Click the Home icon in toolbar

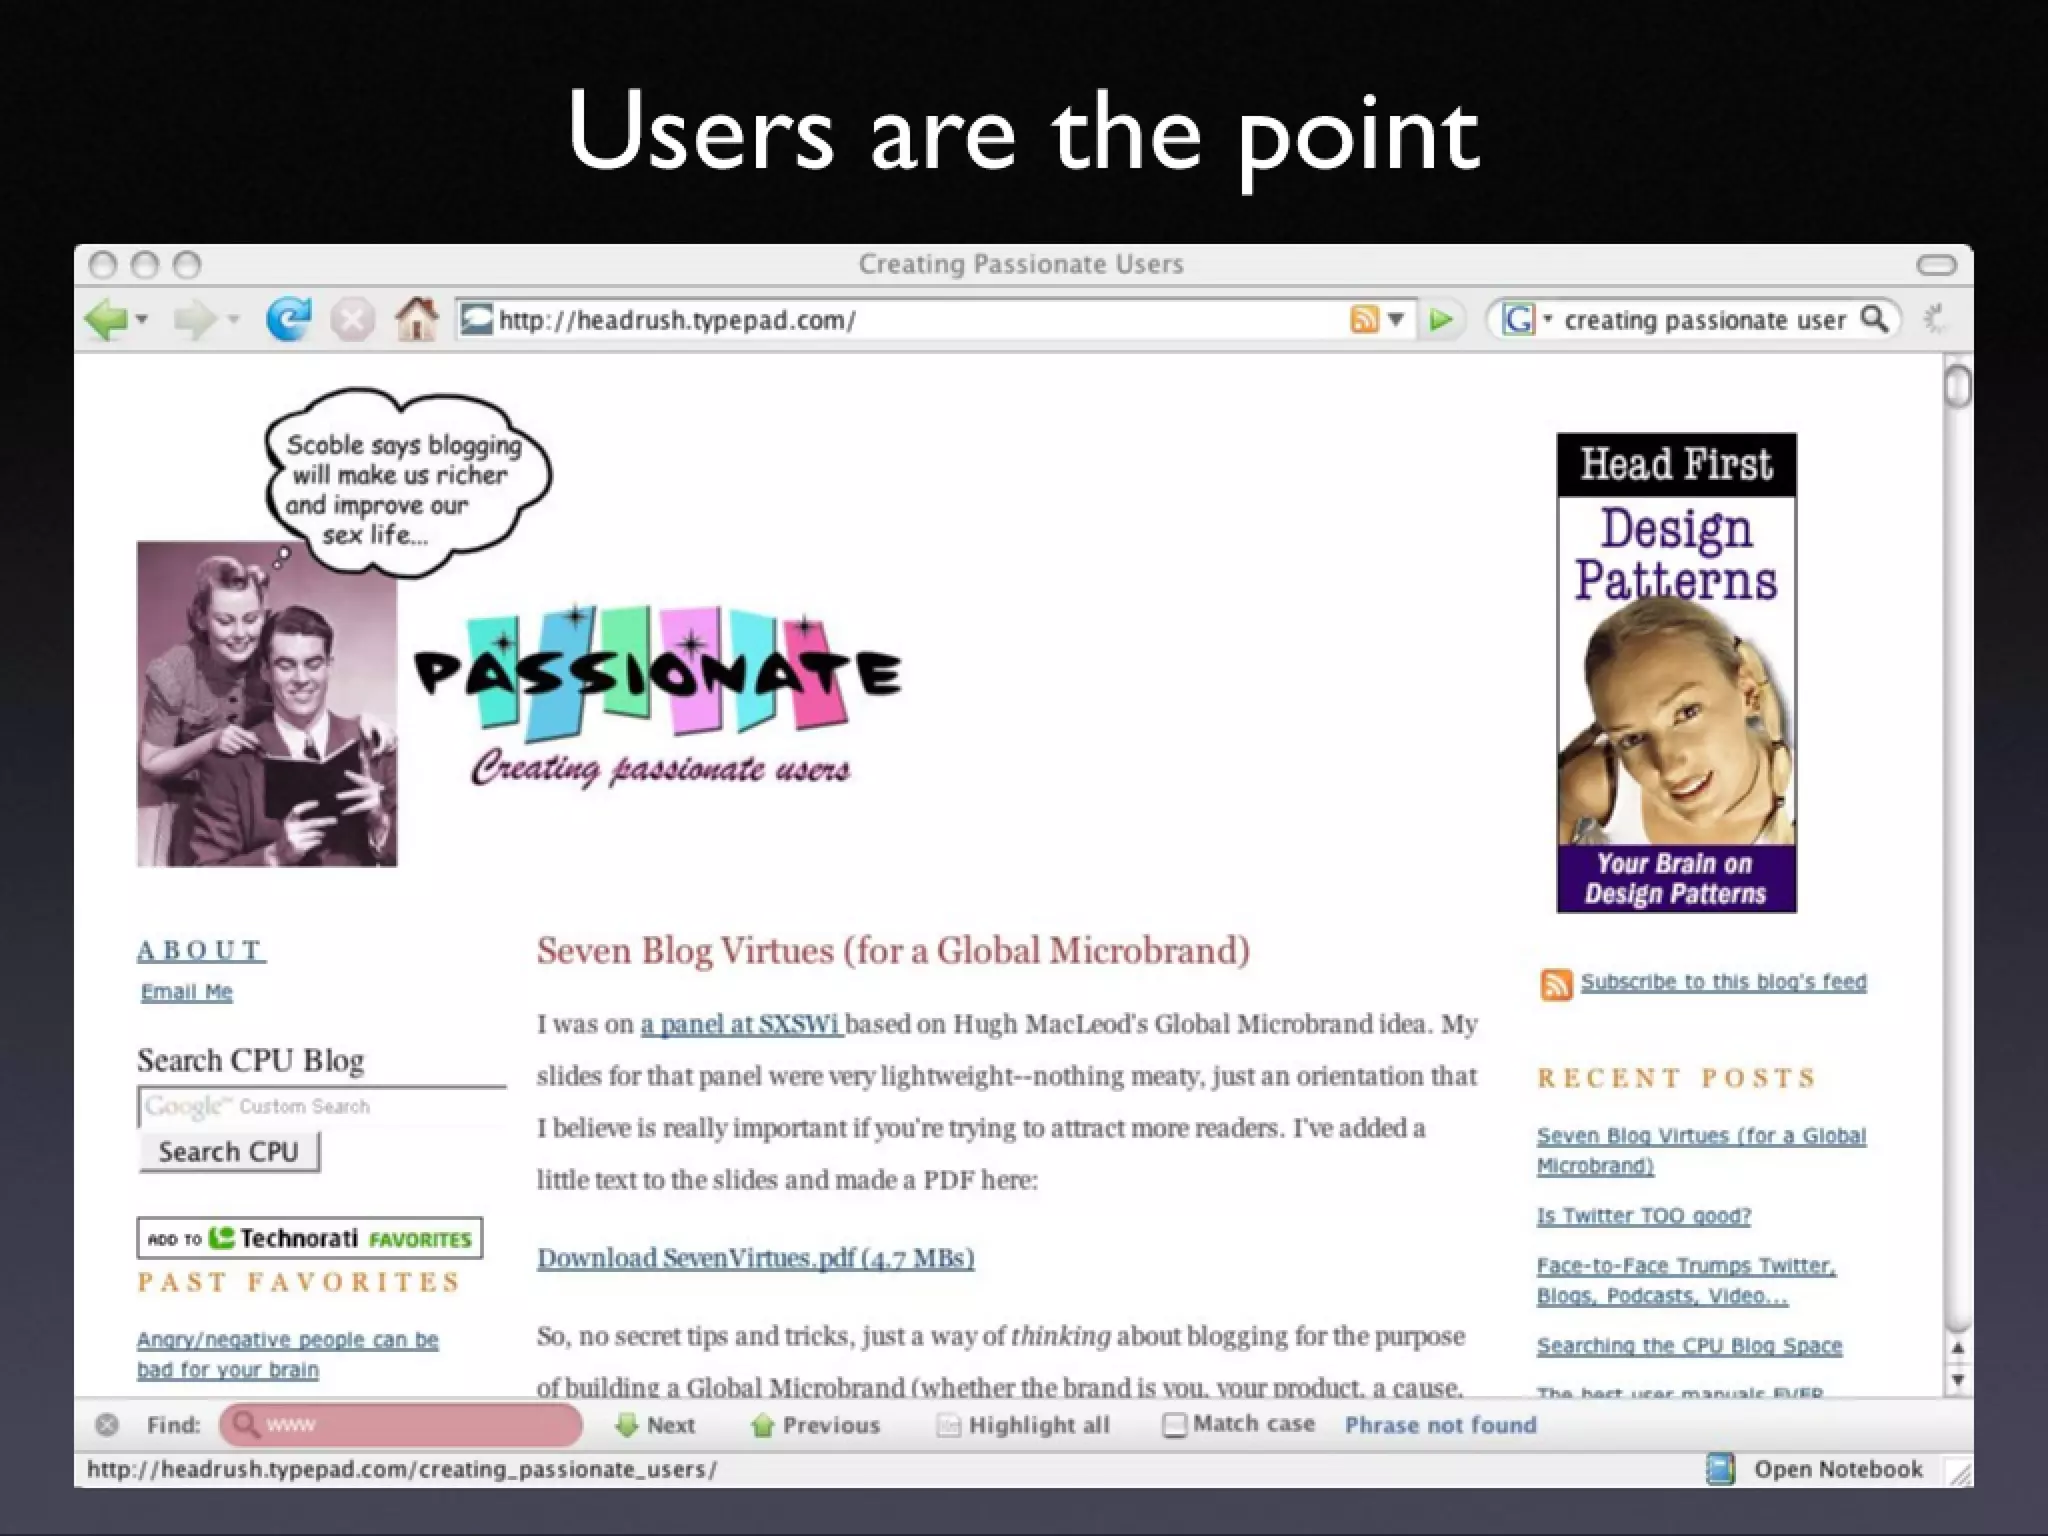[x=416, y=320]
